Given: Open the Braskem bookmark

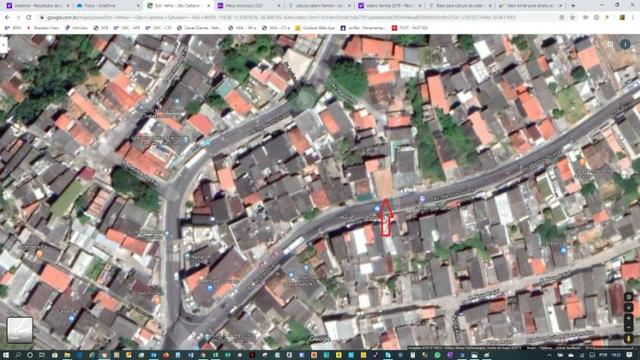Looking at the screenshot, I should [43, 28].
